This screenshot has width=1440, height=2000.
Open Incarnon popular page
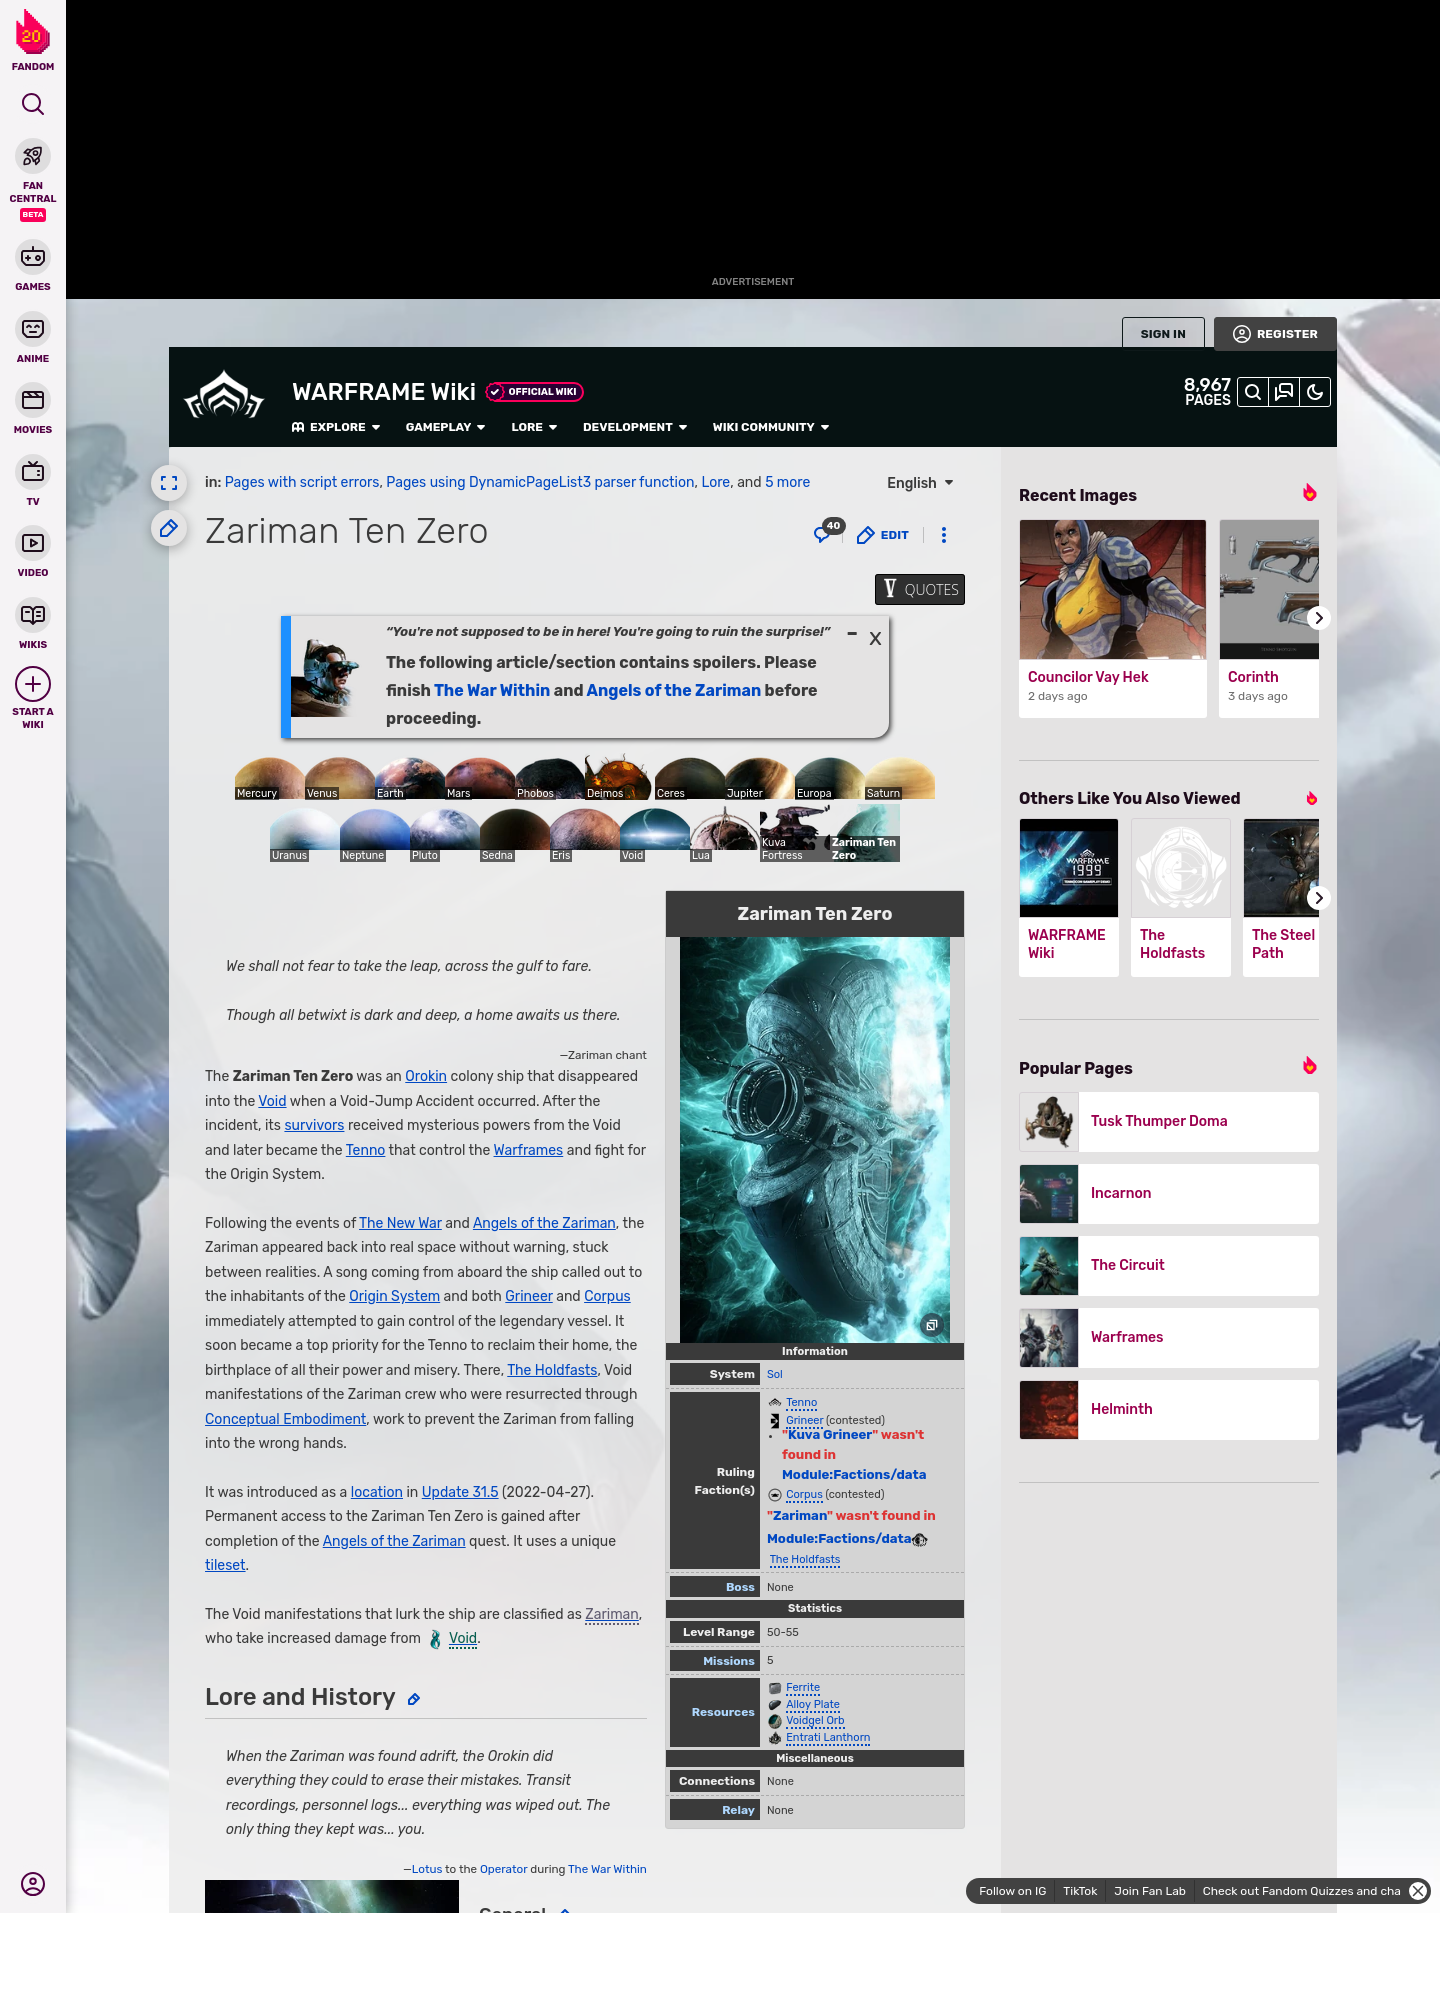1169,1194
